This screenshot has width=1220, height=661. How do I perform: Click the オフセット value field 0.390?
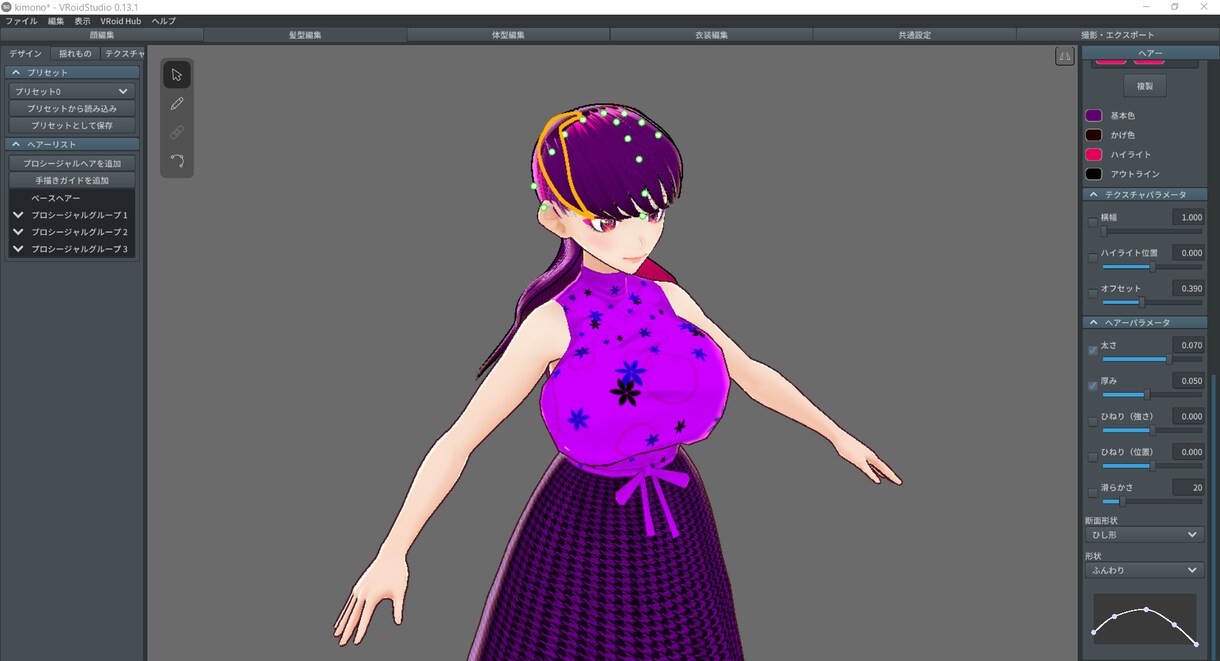pos(1188,288)
